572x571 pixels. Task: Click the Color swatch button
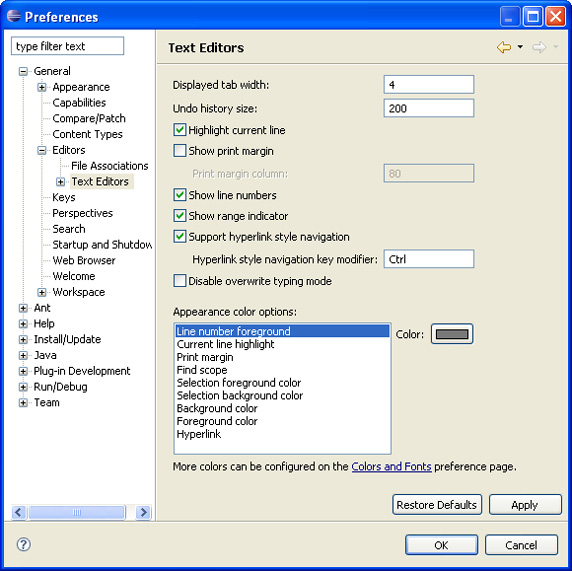[452, 334]
